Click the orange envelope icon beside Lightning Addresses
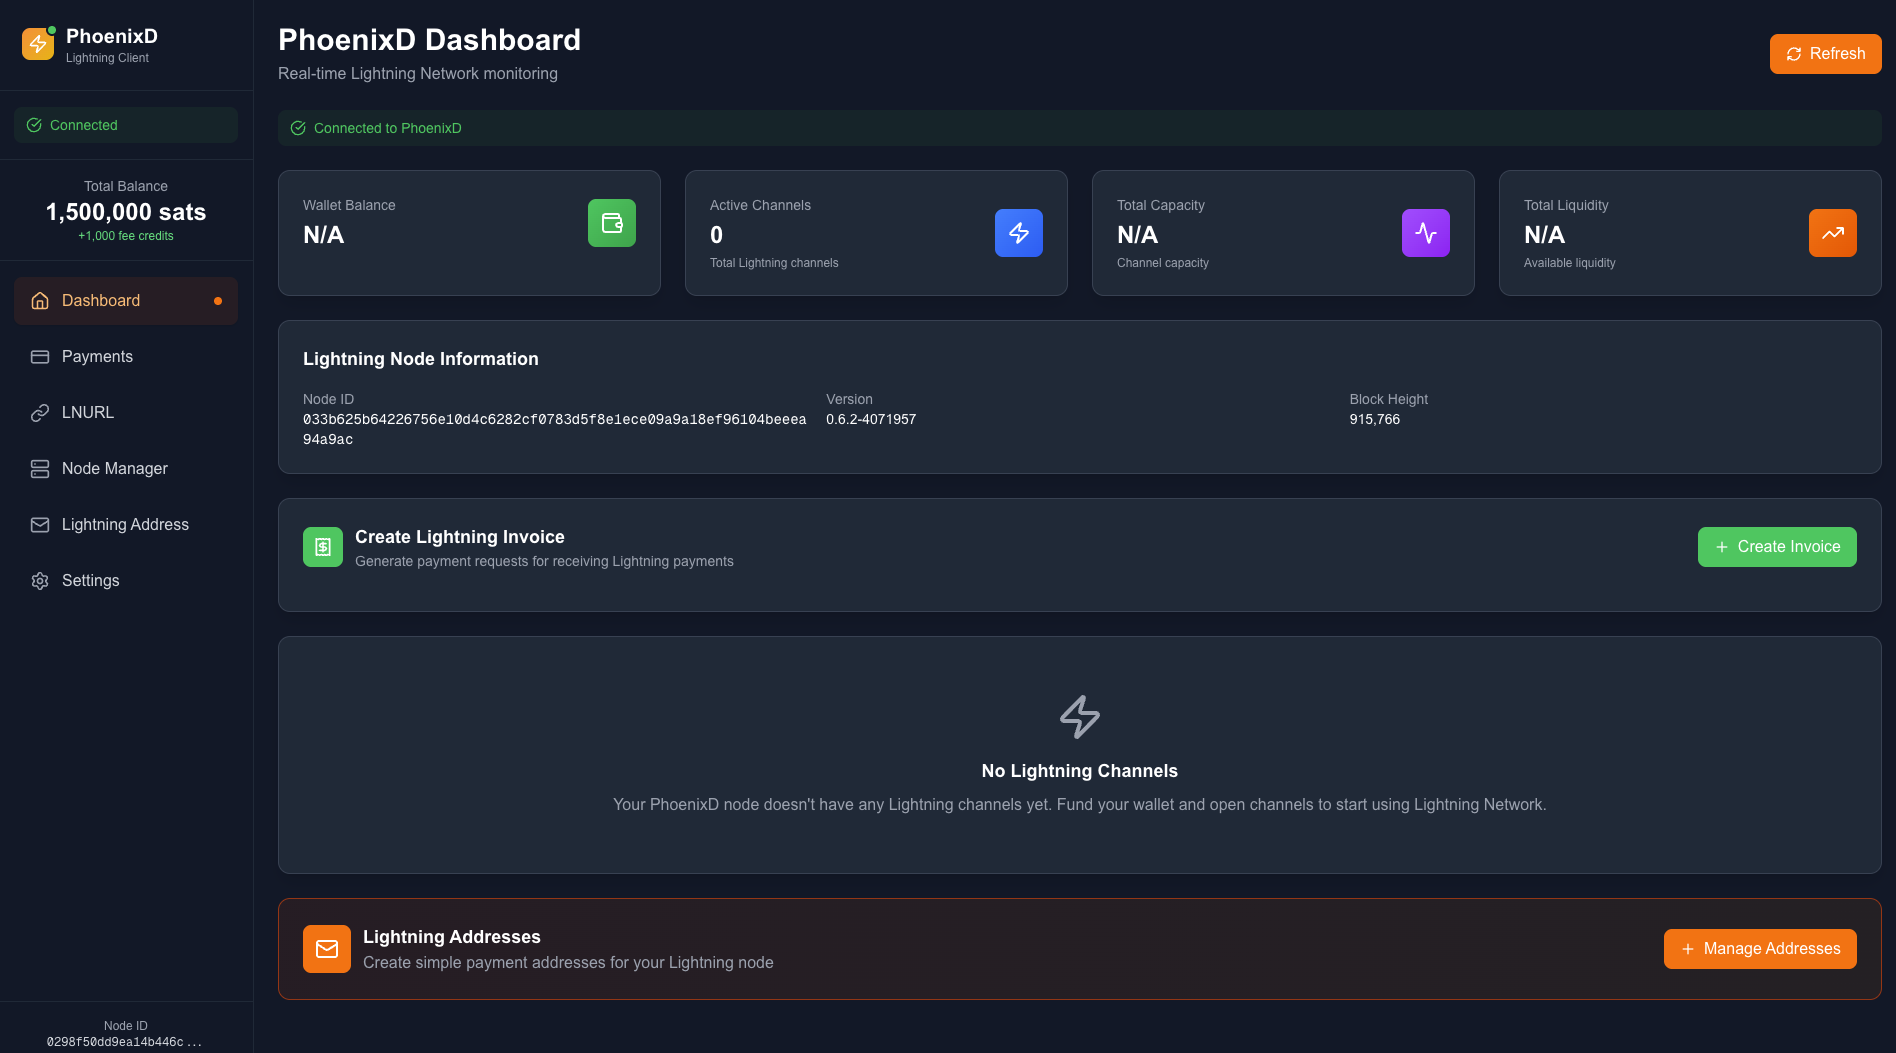 tap(327, 949)
